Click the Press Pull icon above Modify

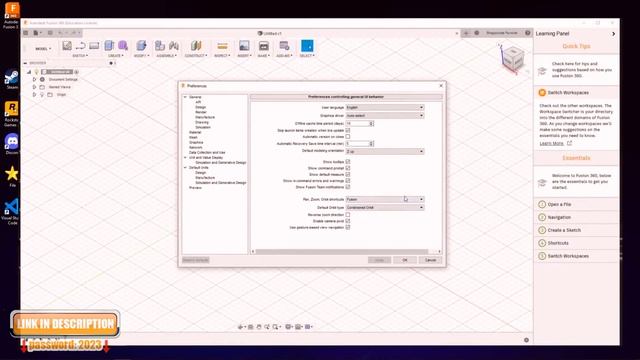click(x=141, y=46)
